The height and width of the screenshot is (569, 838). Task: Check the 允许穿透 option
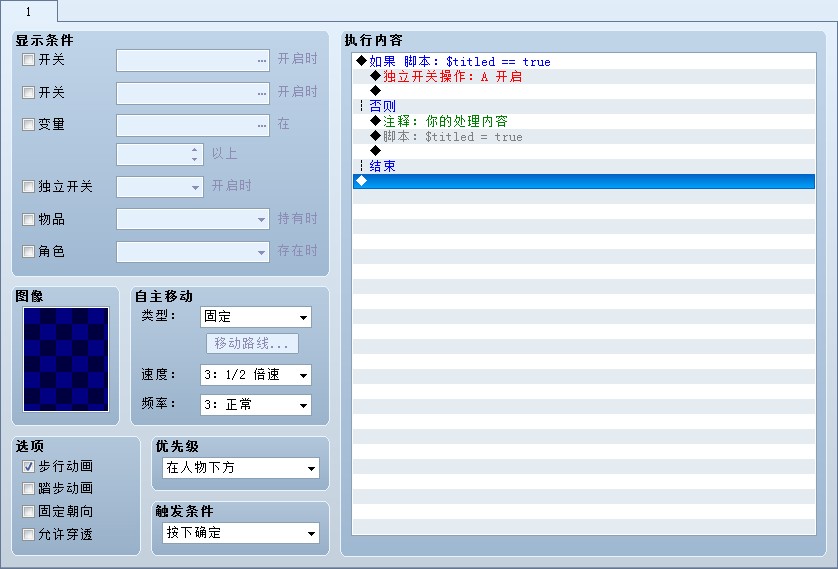(28, 534)
